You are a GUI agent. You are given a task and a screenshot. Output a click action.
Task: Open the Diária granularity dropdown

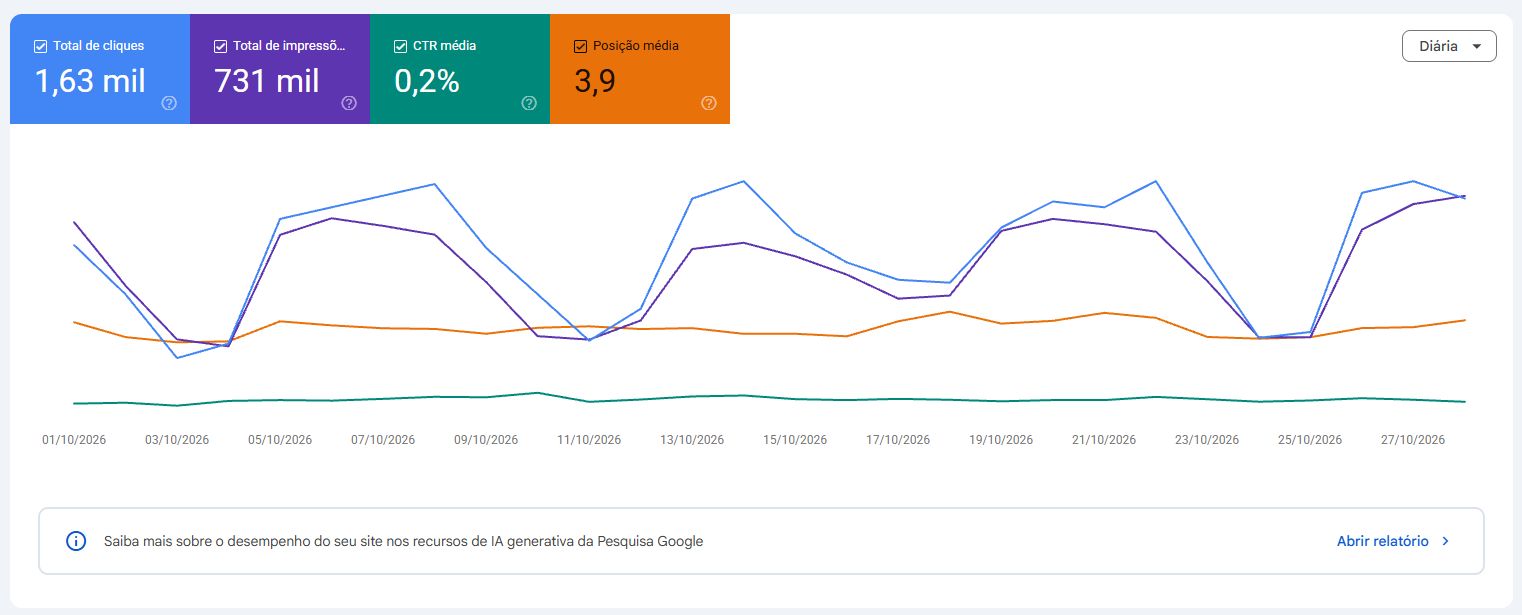point(1449,46)
